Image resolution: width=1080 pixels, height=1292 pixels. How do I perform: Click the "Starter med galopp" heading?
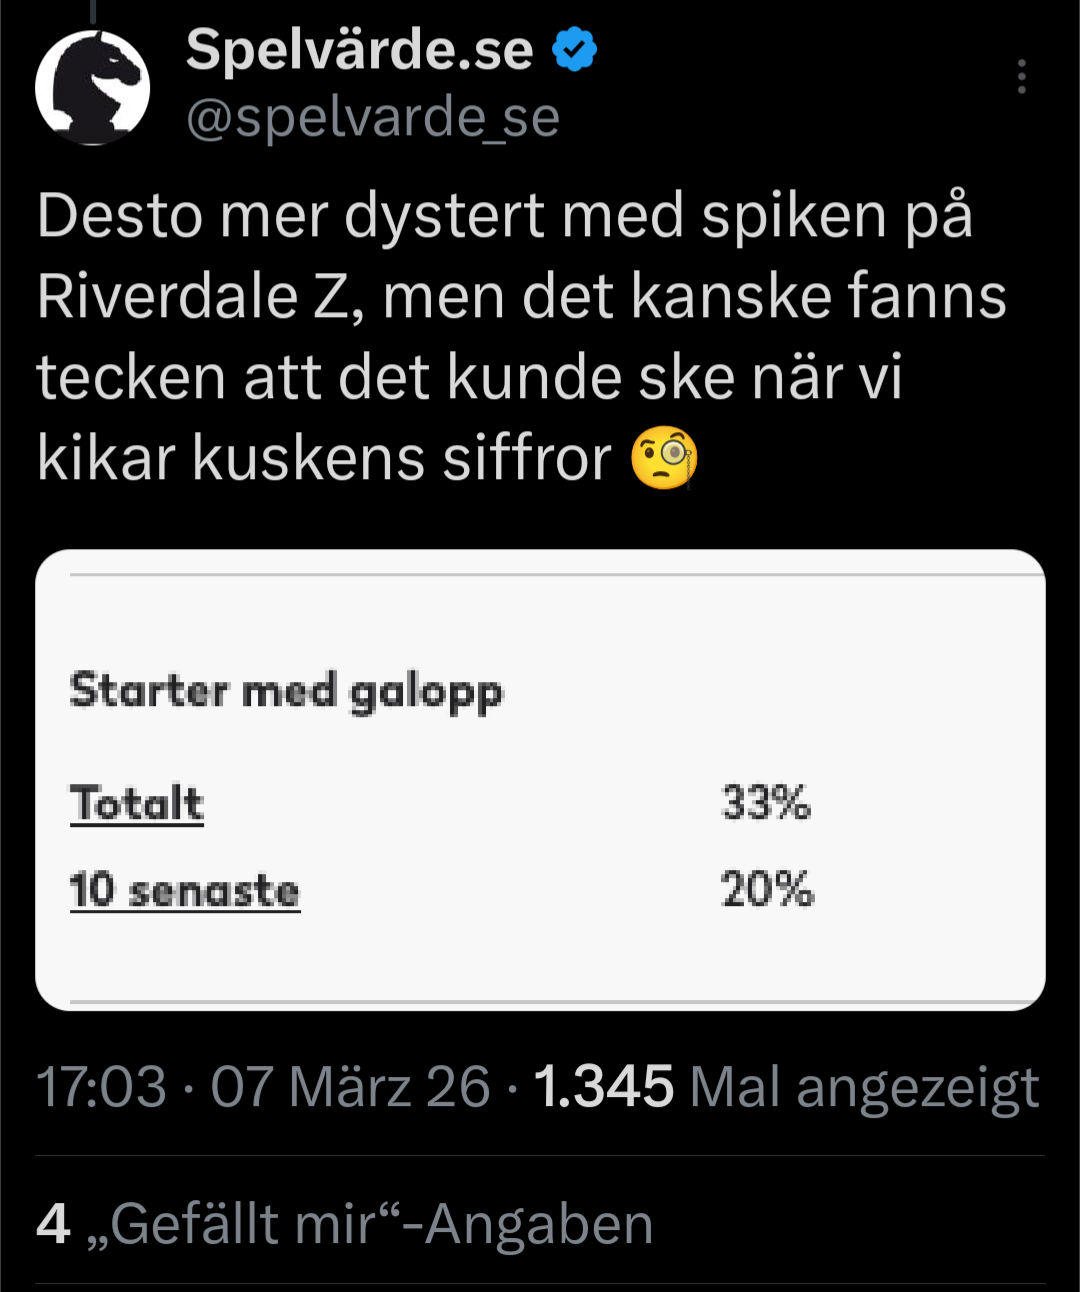pyautogui.click(x=286, y=692)
